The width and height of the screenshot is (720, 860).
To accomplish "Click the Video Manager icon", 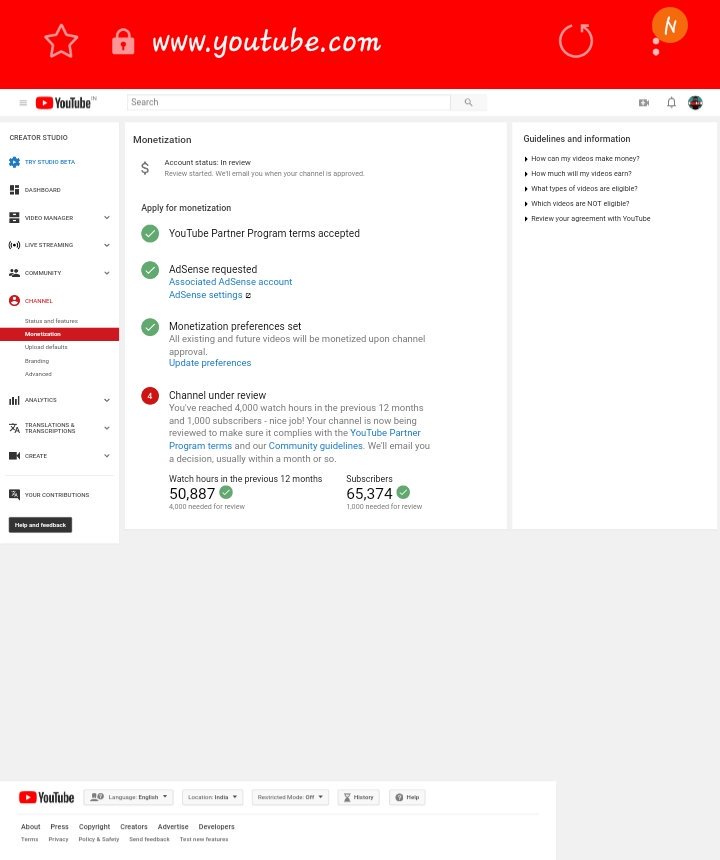I will pyautogui.click(x=14, y=218).
